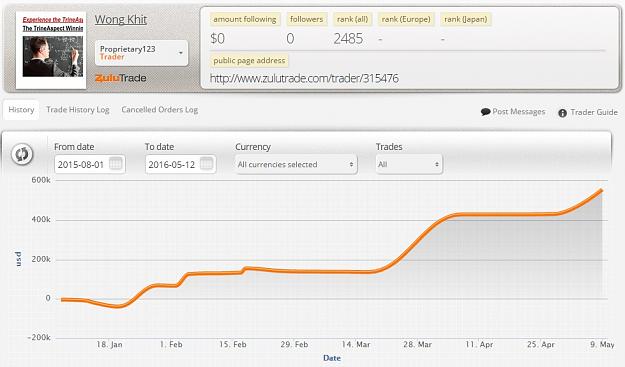Switch to the History tab
Screen dimensions: 625x367
pyautogui.click(x=21, y=110)
